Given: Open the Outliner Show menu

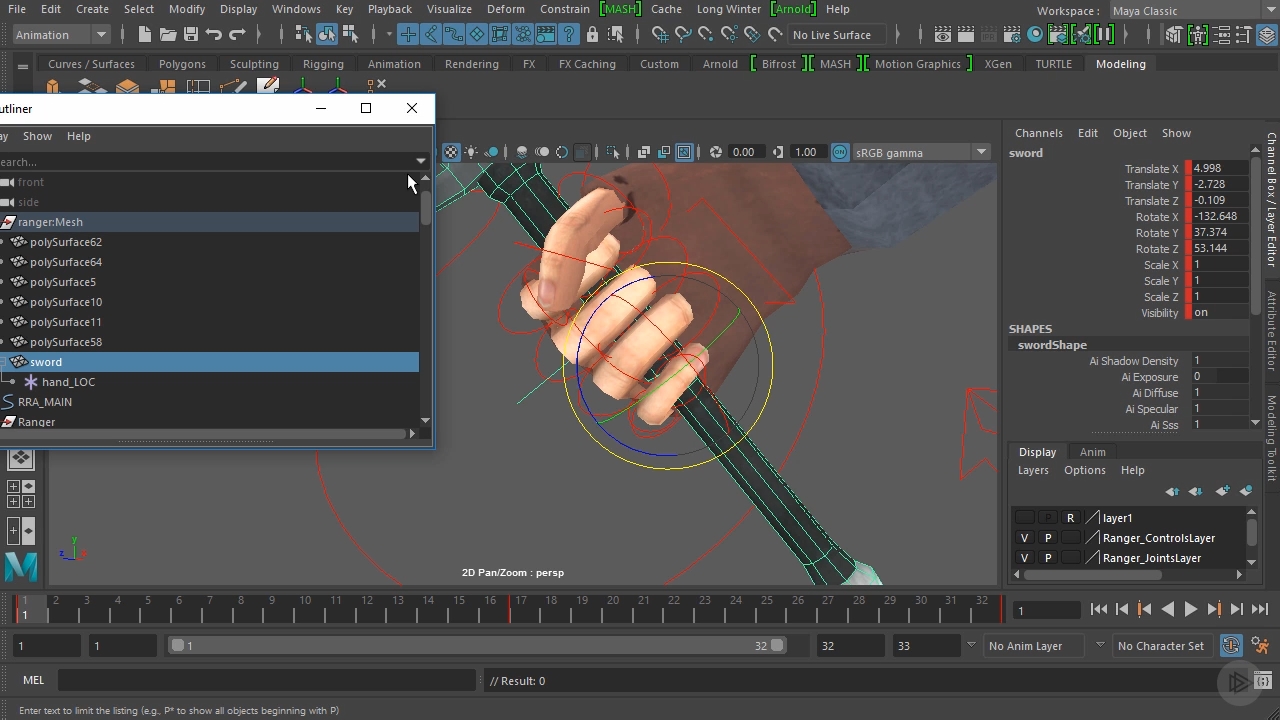Looking at the screenshot, I should [37, 136].
